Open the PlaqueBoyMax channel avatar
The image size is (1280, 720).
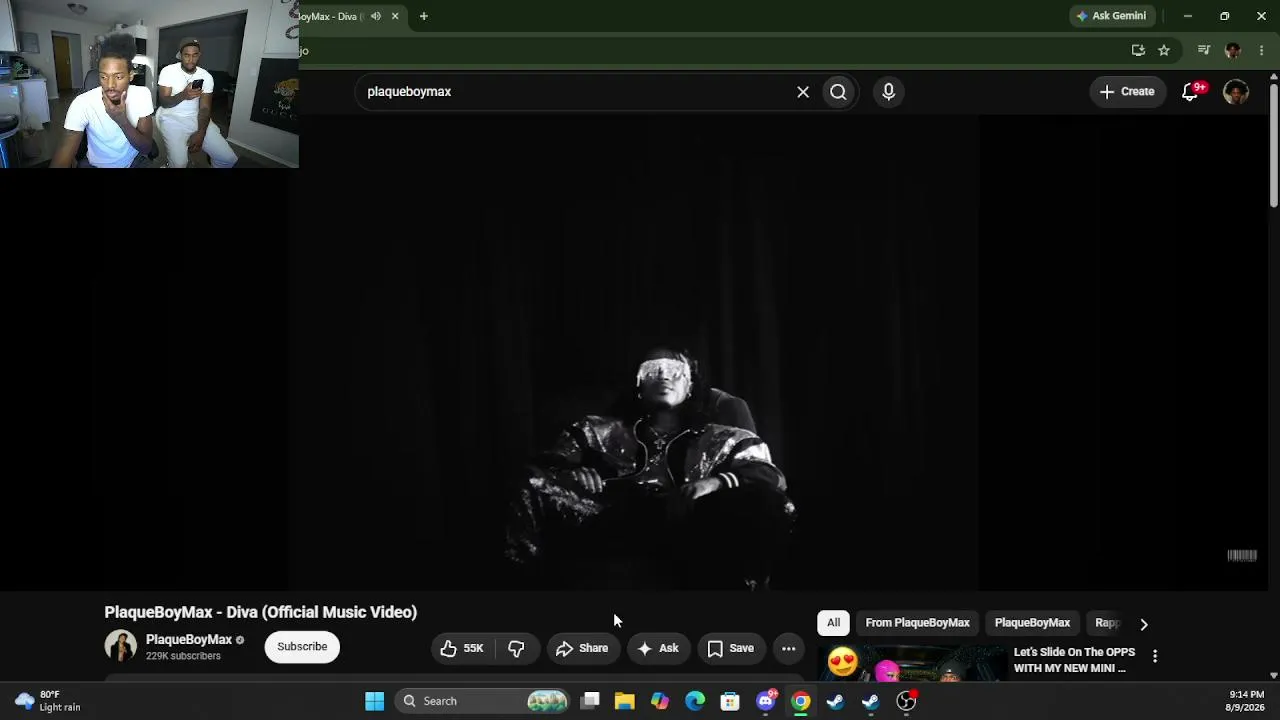tap(120, 646)
